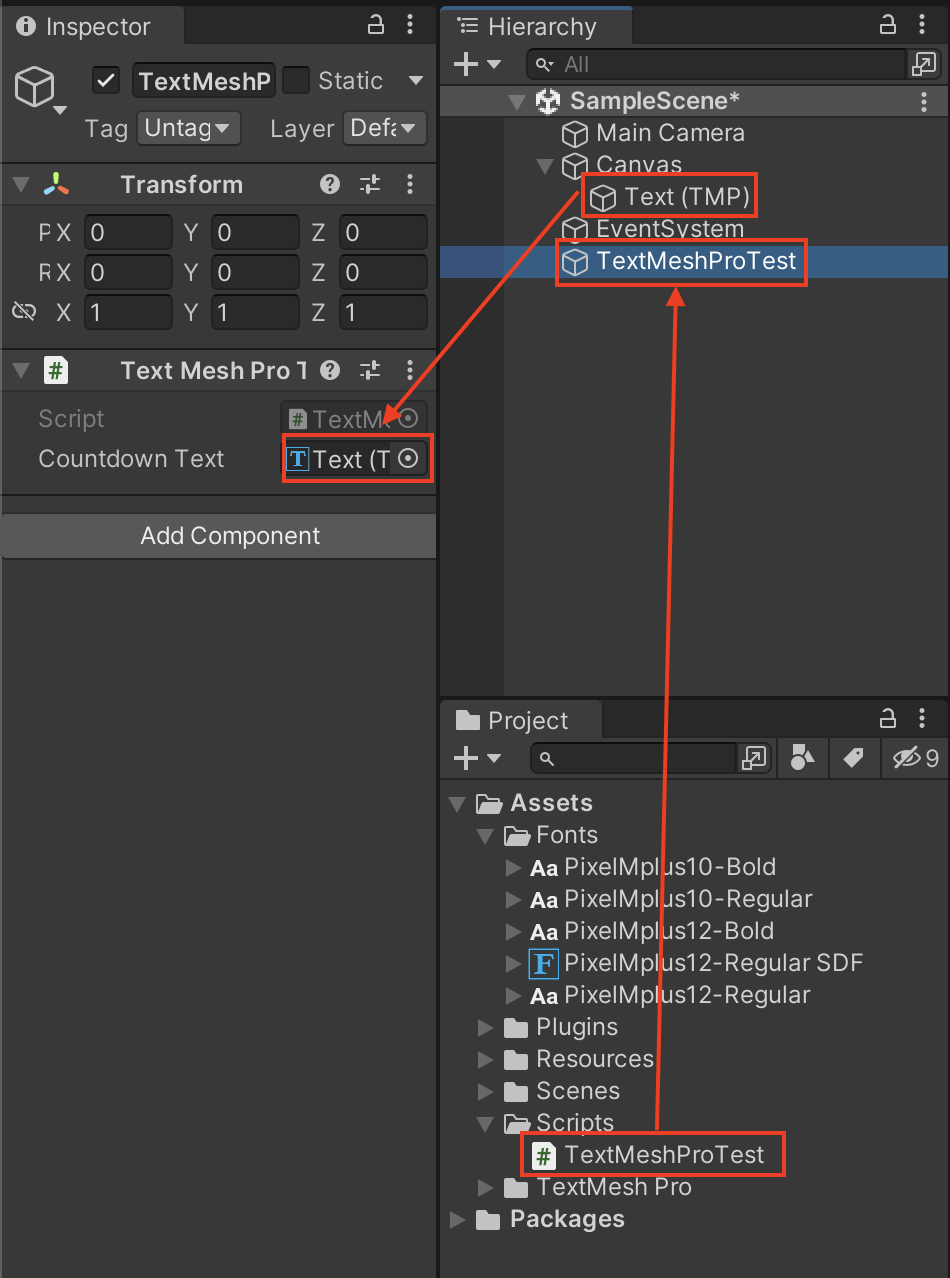
Task: Click the label filter icon in the Project toolbar
Action: pyautogui.click(x=854, y=758)
